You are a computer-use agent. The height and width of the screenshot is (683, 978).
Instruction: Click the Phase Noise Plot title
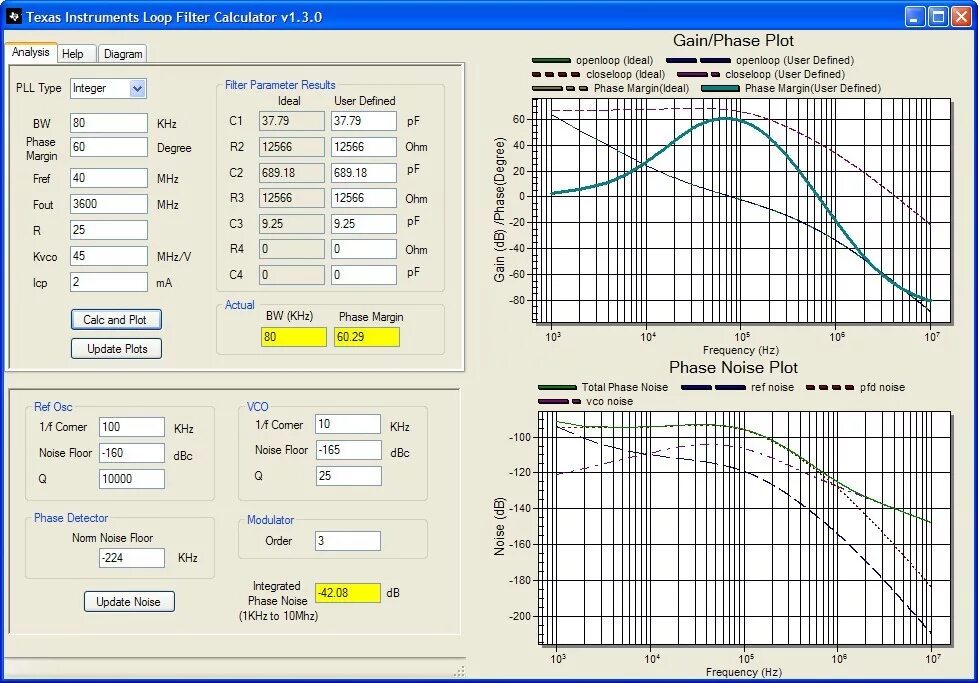(734, 367)
